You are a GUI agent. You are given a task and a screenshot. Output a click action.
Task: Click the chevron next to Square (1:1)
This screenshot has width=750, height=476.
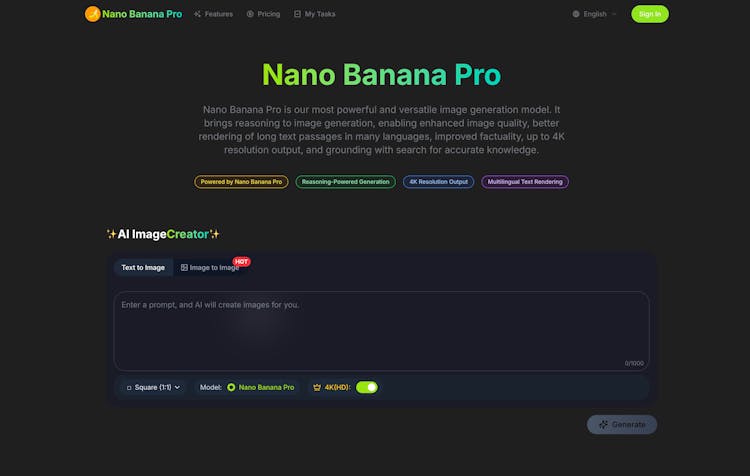(x=177, y=387)
